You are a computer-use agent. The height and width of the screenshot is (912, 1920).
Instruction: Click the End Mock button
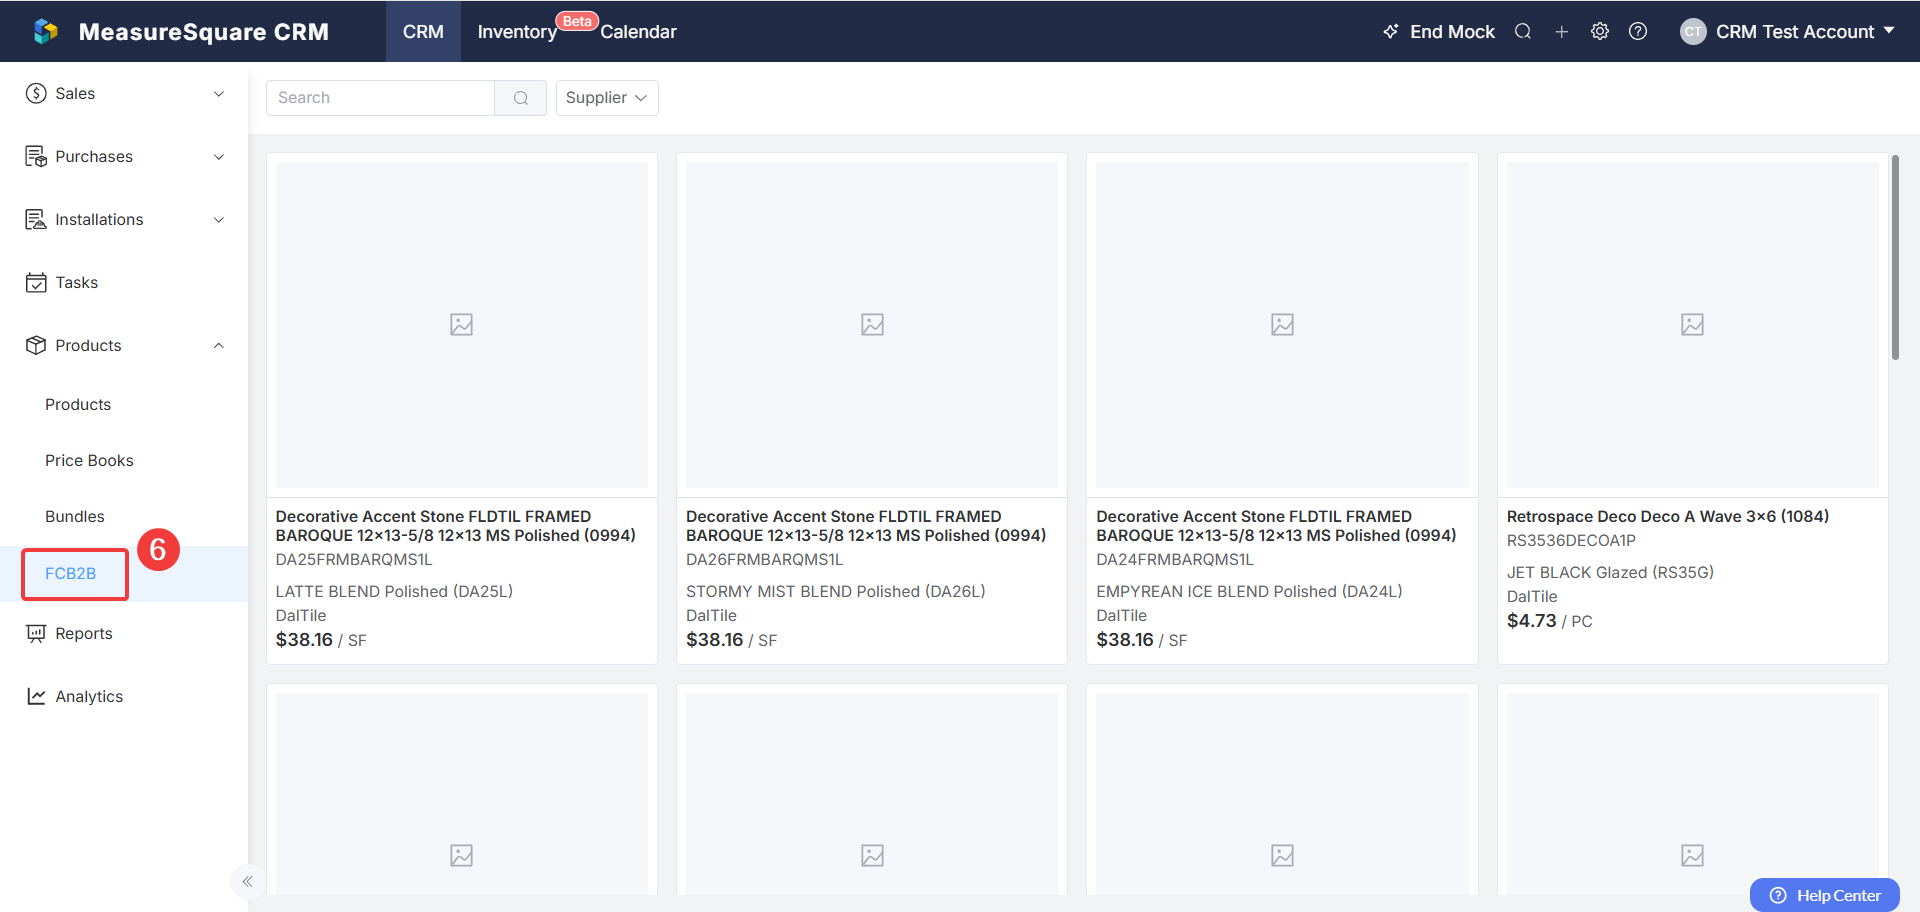[1438, 31]
